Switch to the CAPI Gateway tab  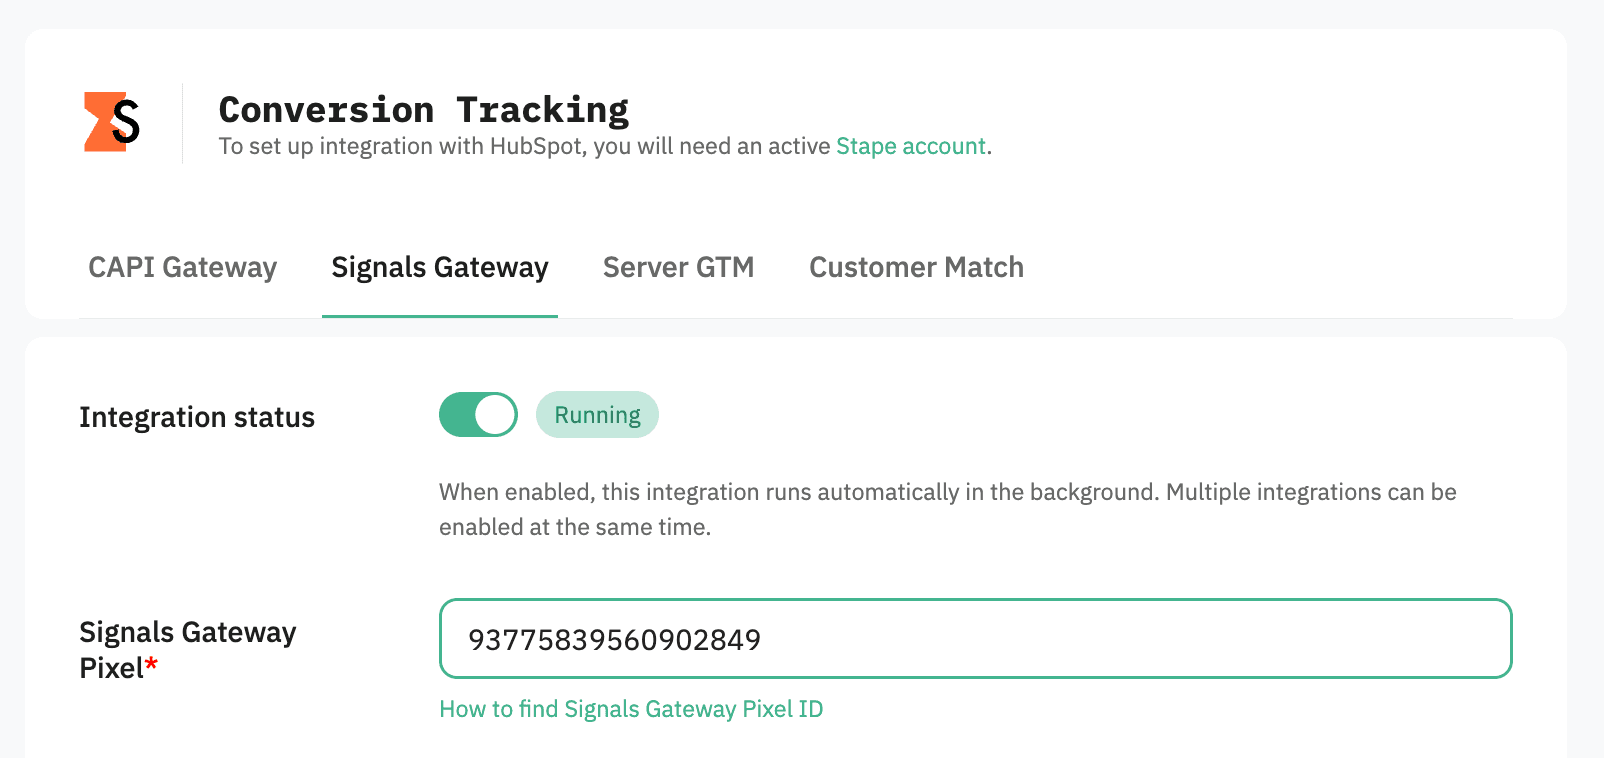pyautogui.click(x=182, y=267)
